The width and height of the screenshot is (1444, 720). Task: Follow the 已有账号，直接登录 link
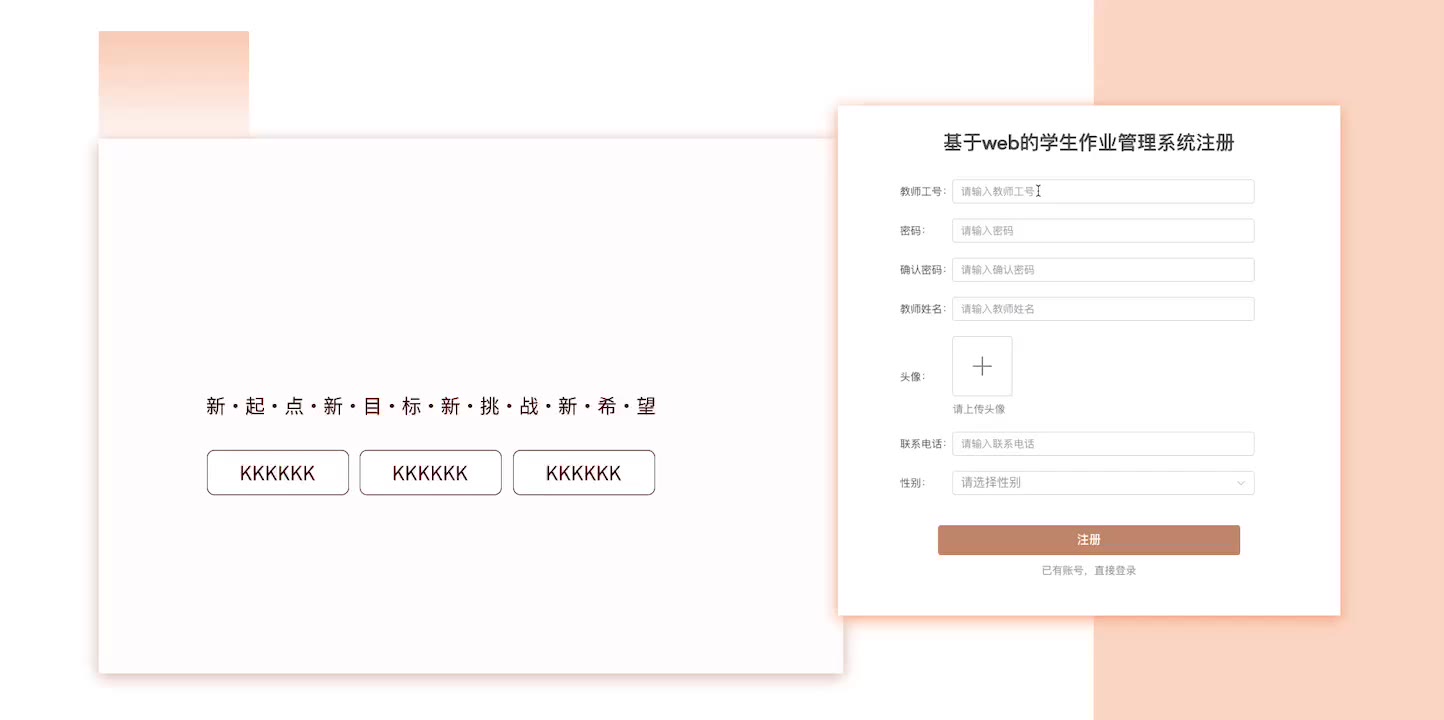pos(1089,571)
